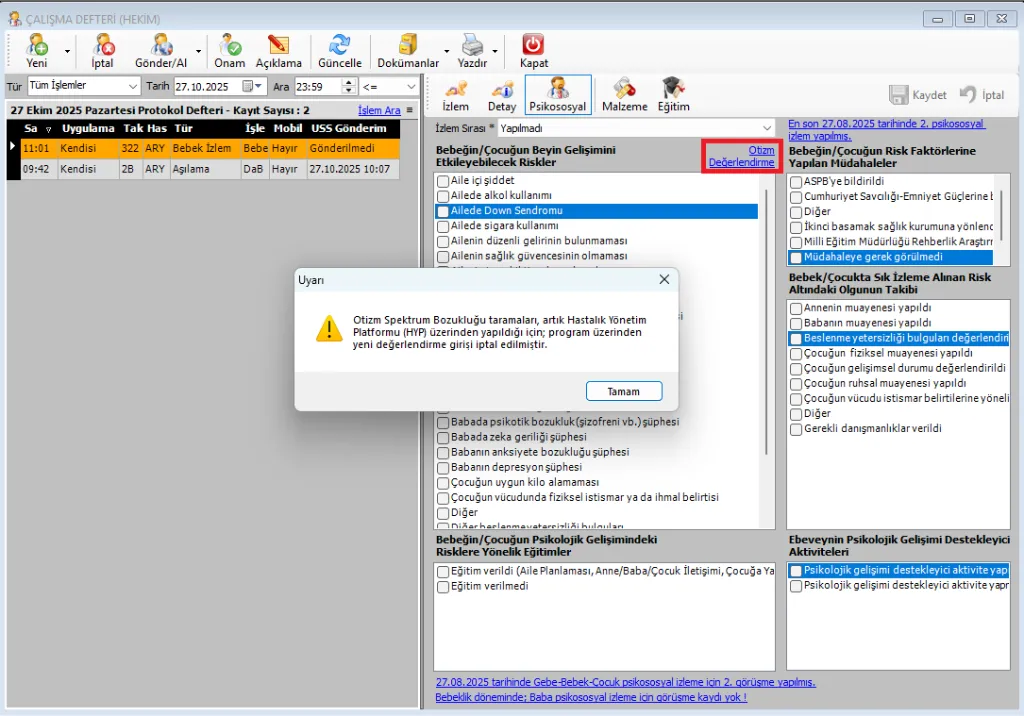This screenshot has width=1024, height=716.
Task: Open the Dokümanlar toolbar icon
Action: pos(408,51)
